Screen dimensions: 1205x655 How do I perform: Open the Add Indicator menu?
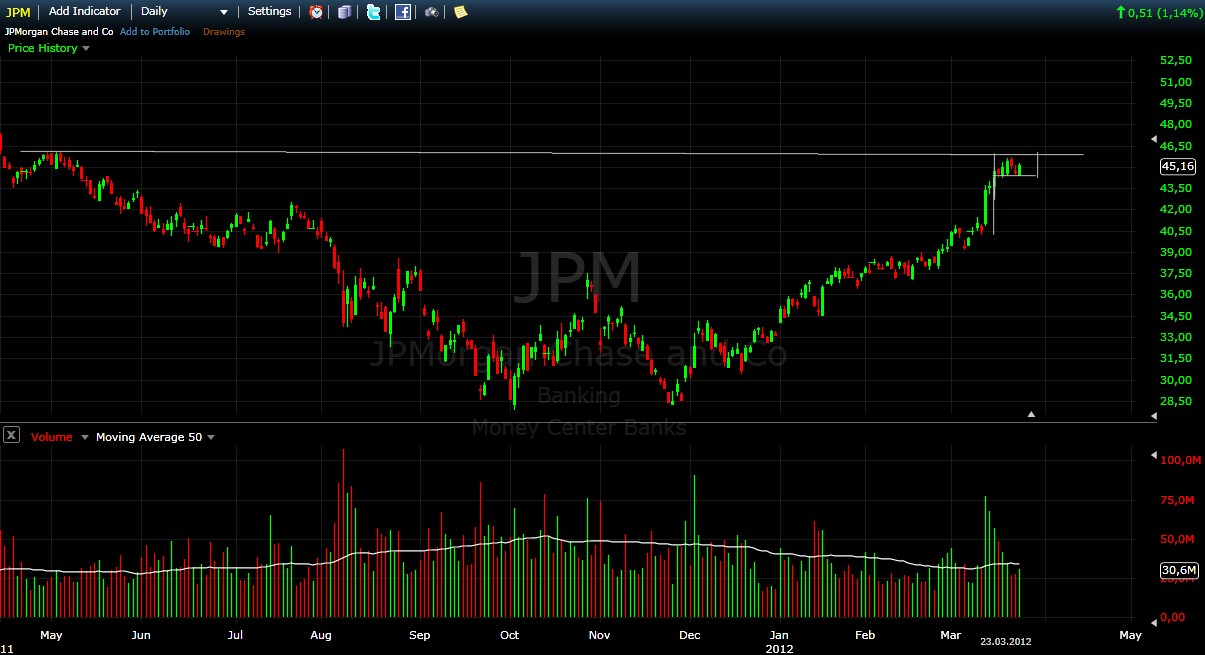point(85,12)
